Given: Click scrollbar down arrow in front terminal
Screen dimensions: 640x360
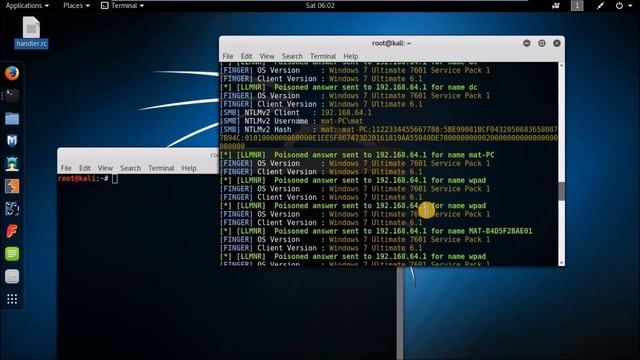Looking at the screenshot, I should click(x=562, y=263).
